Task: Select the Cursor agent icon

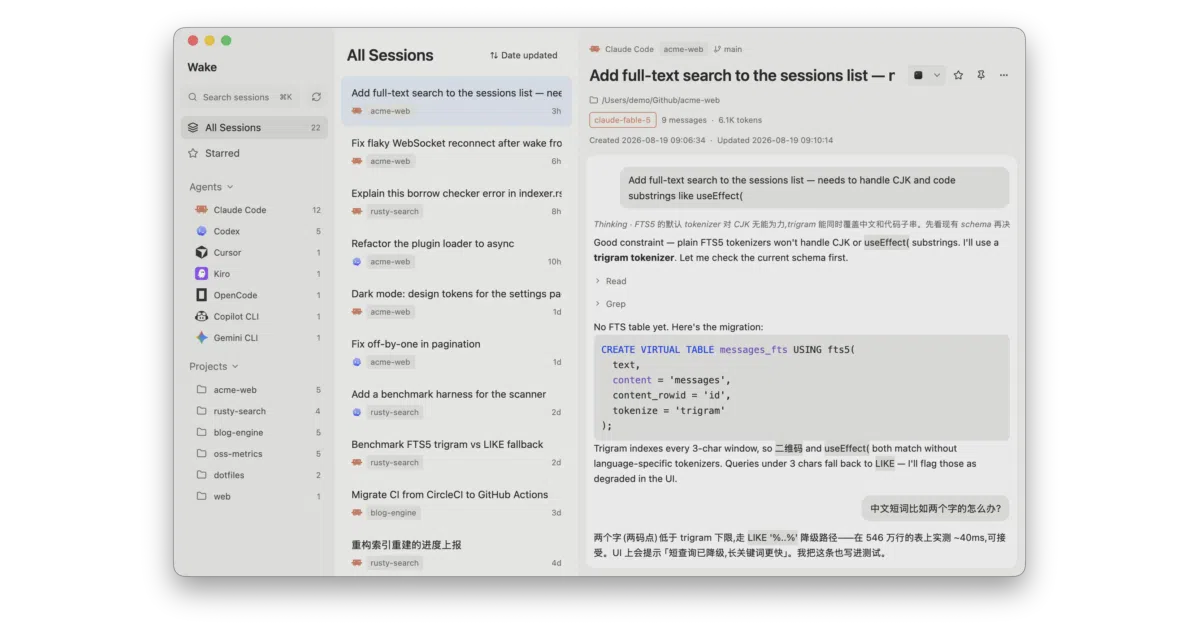Action: tap(201, 252)
